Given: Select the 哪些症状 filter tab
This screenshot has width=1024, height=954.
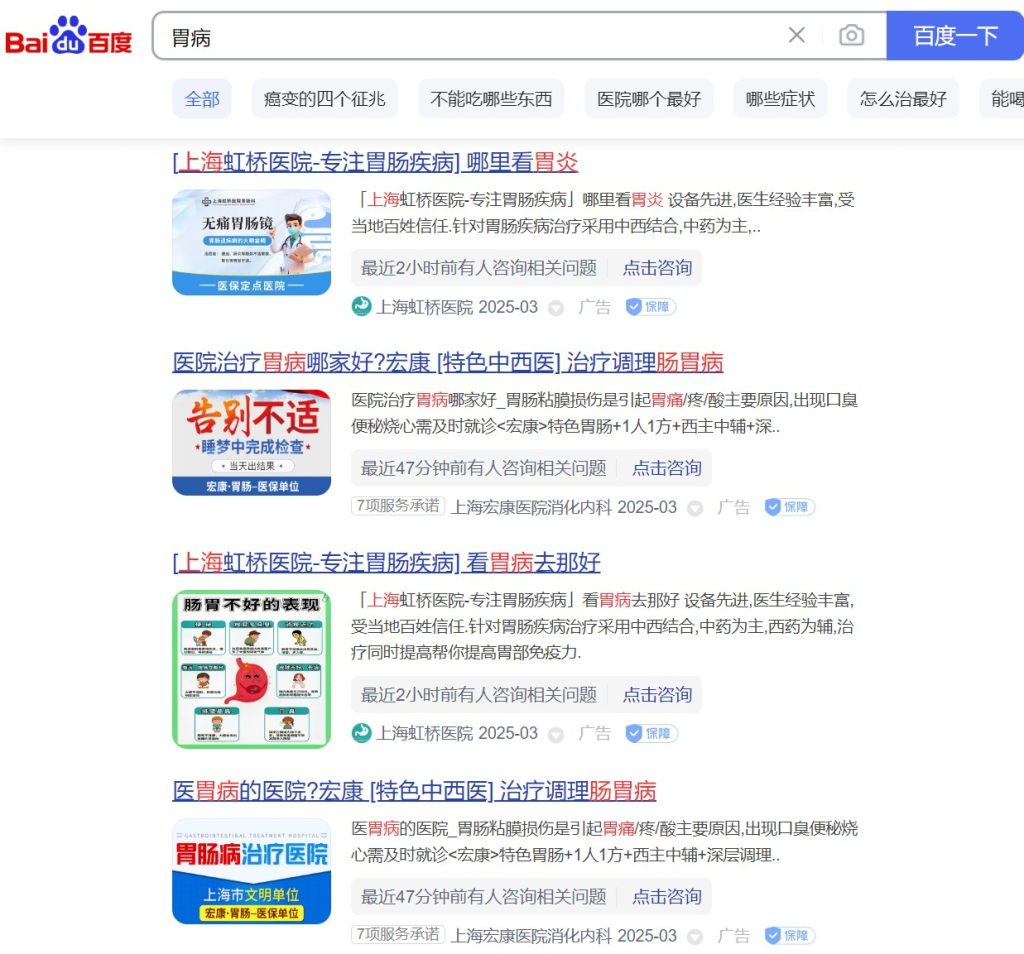Looking at the screenshot, I should click(x=780, y=99).
